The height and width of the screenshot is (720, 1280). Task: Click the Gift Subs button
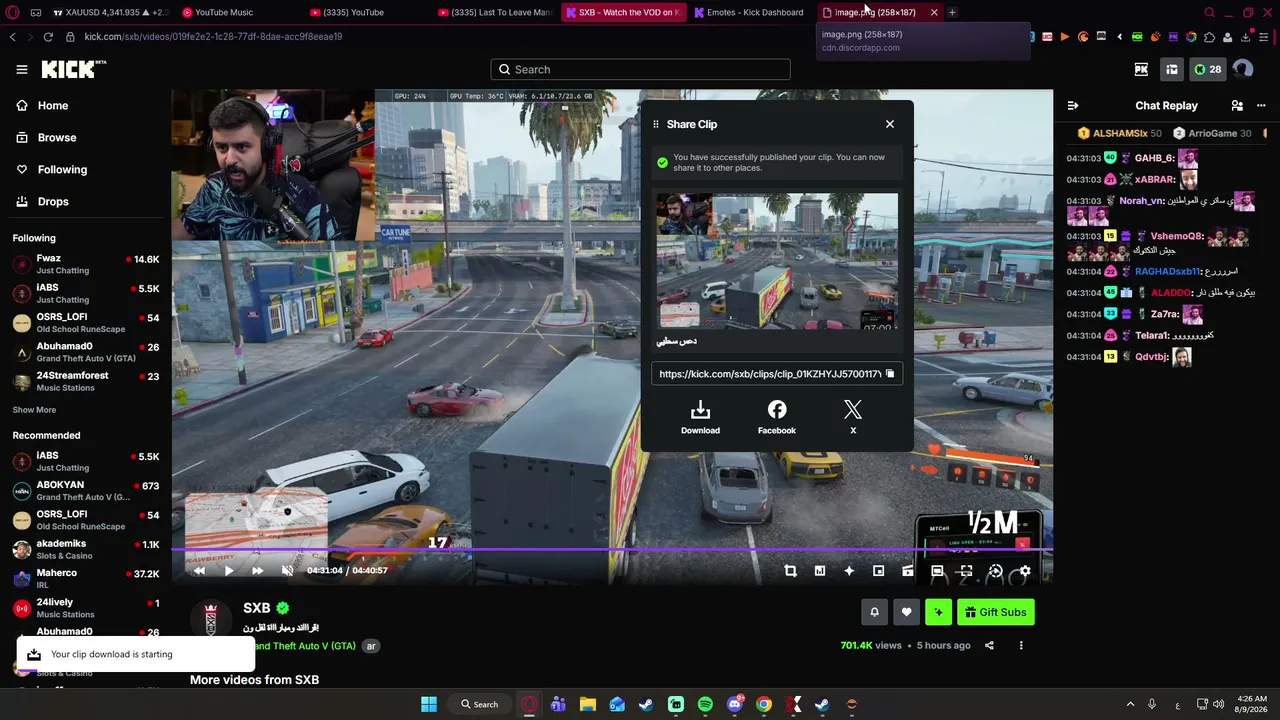pyautogui.click(x=996, y=612)
